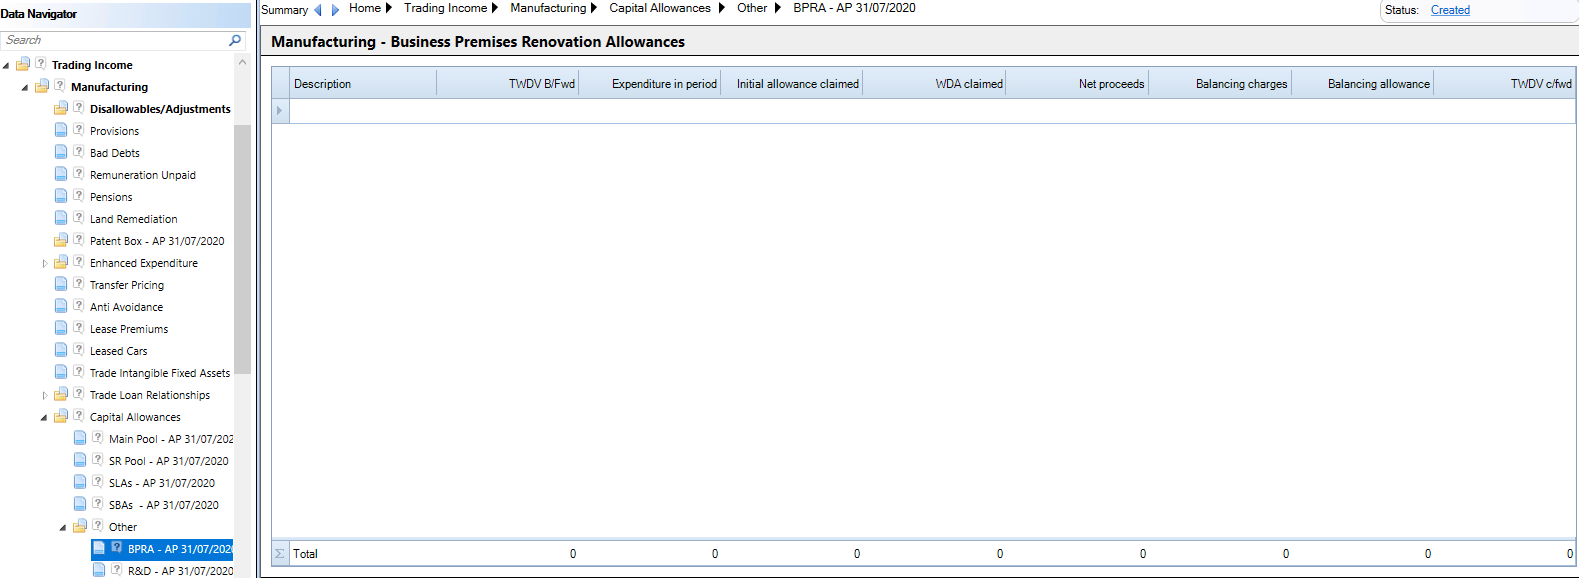Click the Patent Box folder icon
The height and width of the screenshot is (578, 1579).
(61, 240)
